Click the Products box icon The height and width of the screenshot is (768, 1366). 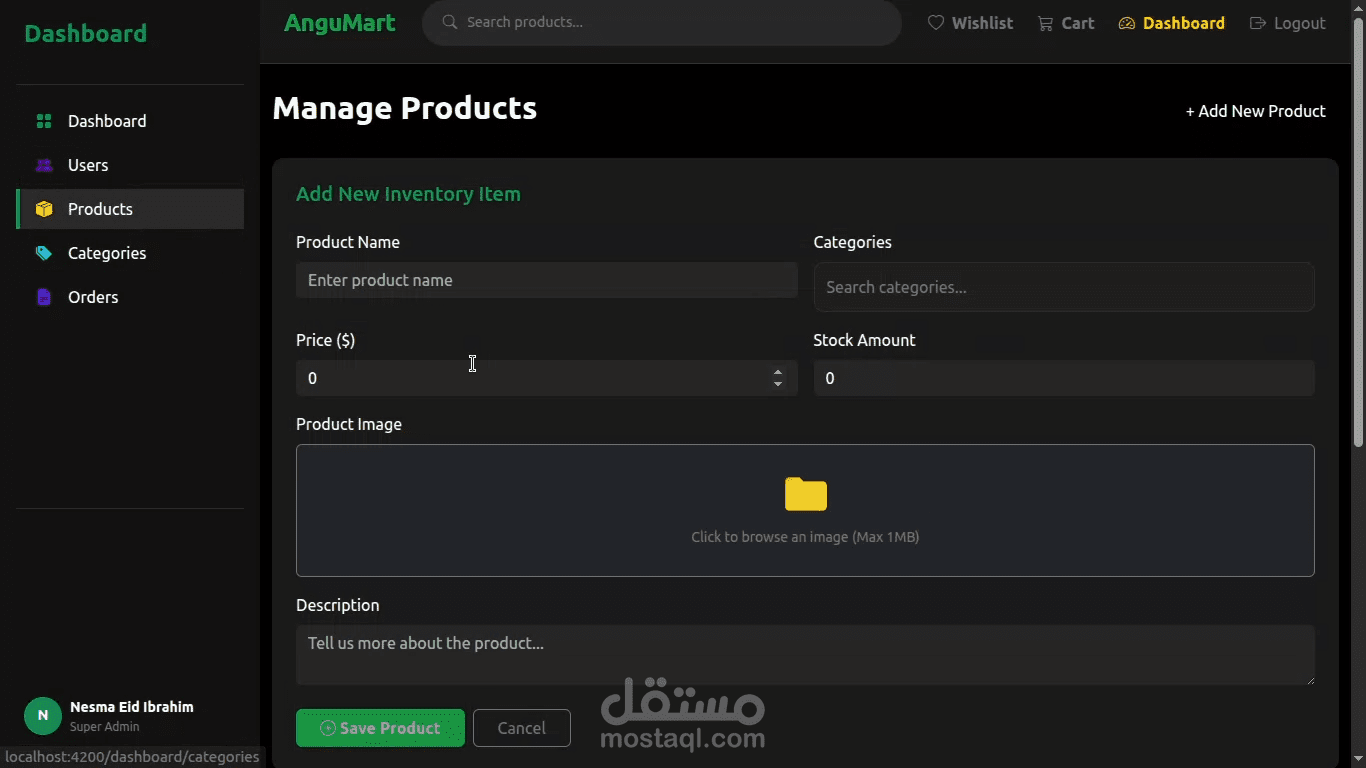[44, 209]
